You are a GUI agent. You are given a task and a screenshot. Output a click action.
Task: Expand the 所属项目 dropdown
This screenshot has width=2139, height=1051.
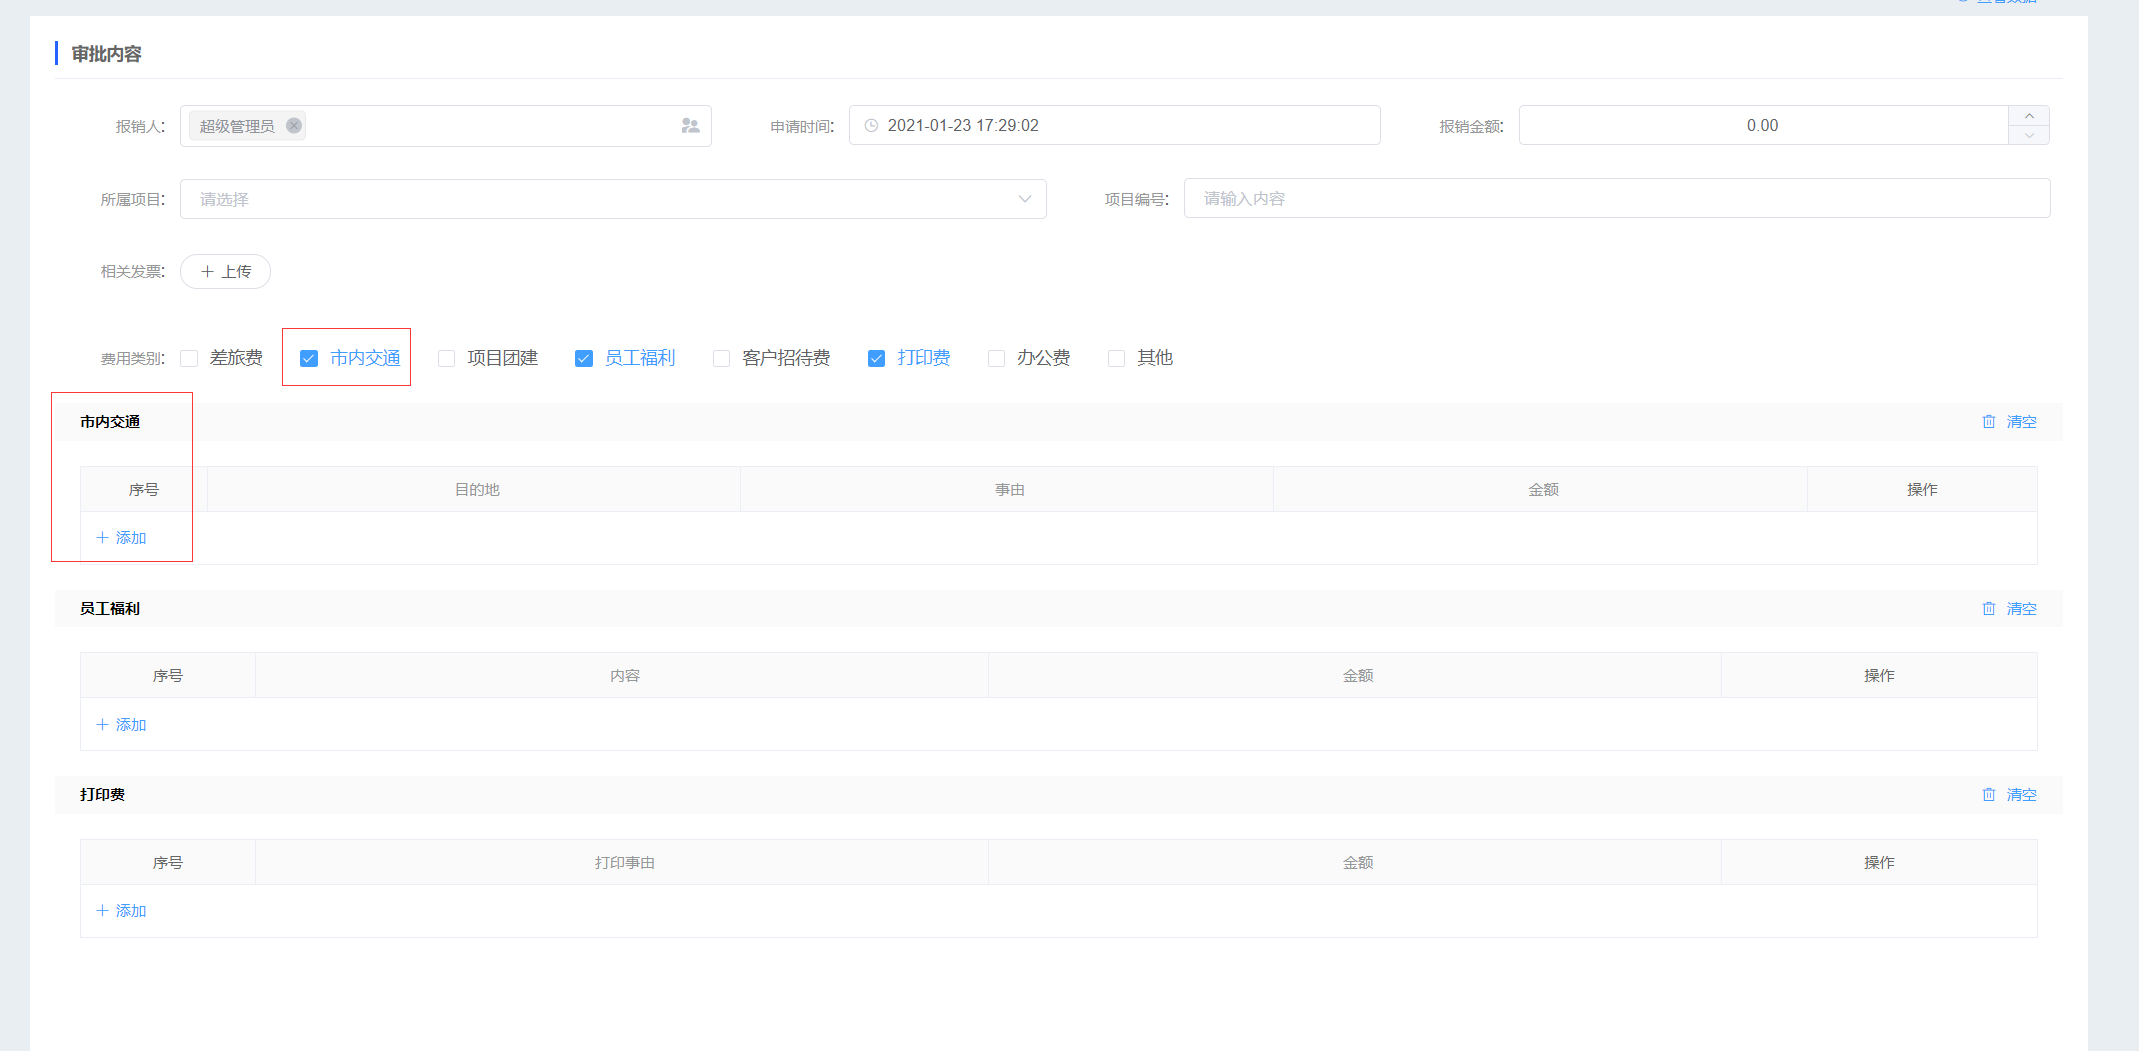point(1024,199)
